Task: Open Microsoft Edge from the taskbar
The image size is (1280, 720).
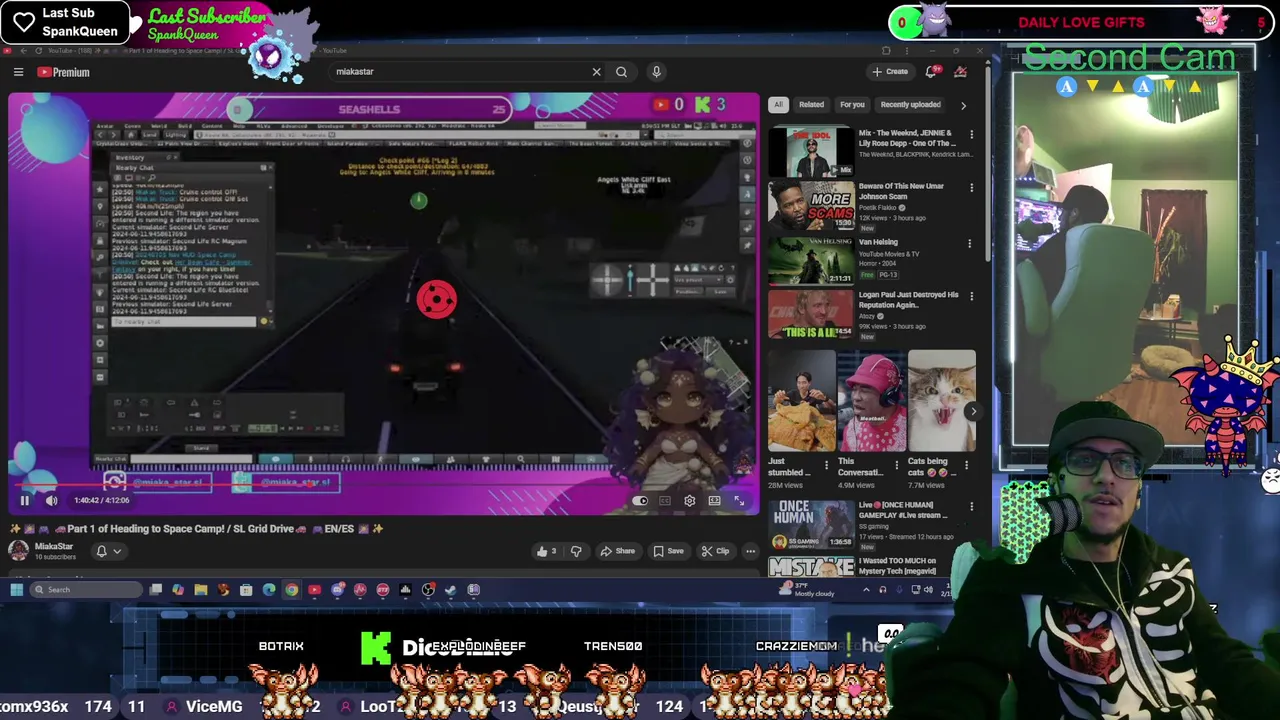Action: click(x=268, y=589)
